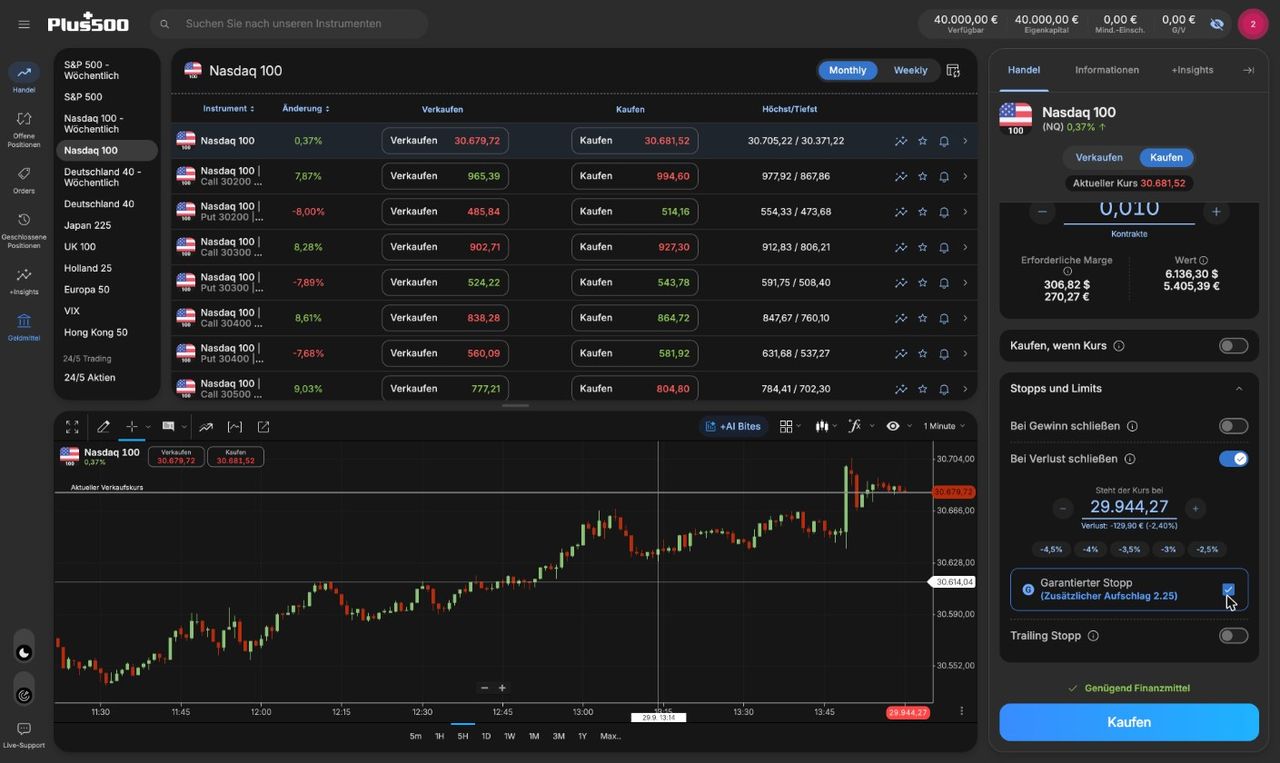Switch the instrument list to Weekly
1280x763 pixels.
910,70
